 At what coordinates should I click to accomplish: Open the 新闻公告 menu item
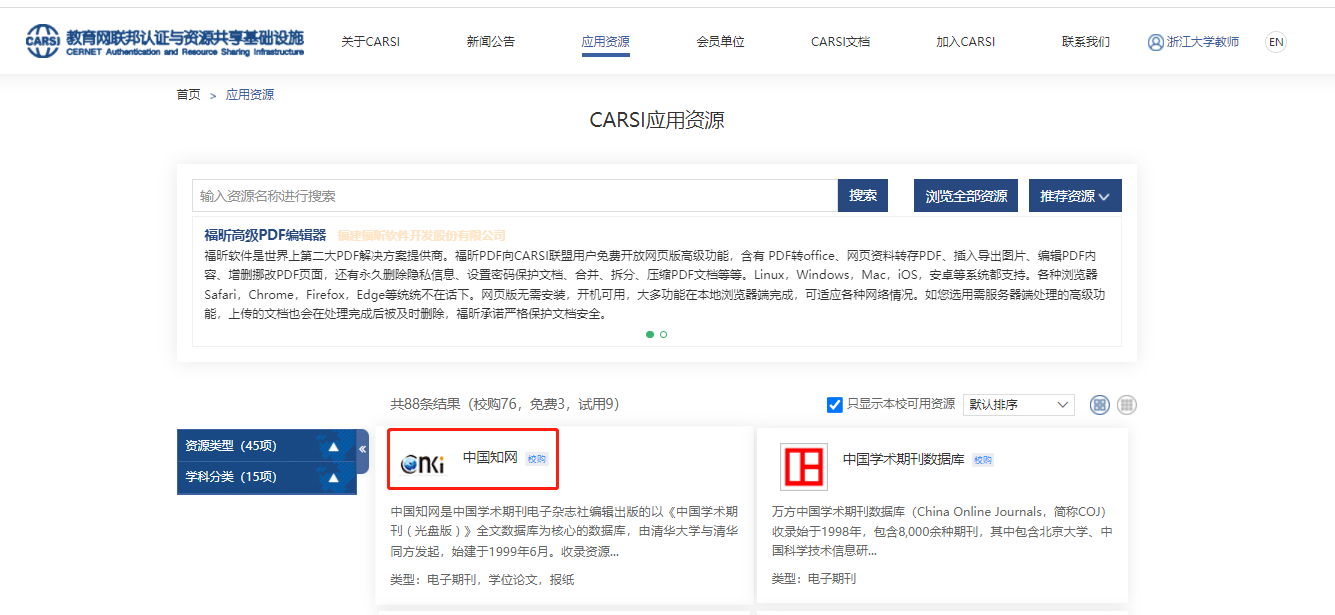tap(491, 42)
